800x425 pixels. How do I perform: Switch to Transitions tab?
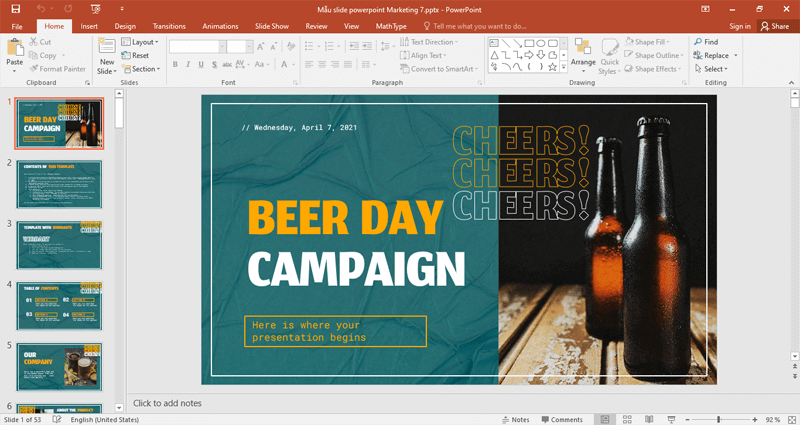pos(169,26)
